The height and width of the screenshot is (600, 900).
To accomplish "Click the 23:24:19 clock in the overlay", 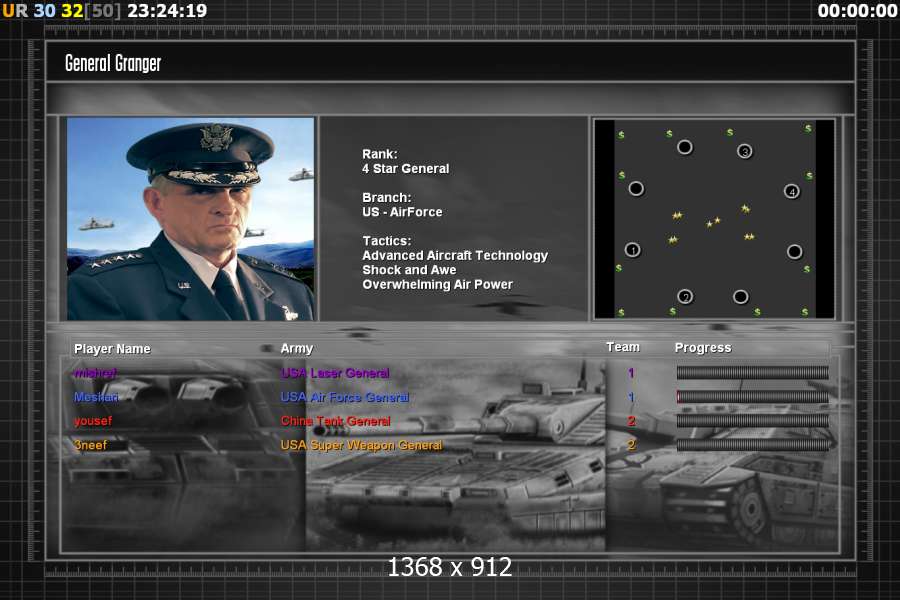I will [167, 11].
